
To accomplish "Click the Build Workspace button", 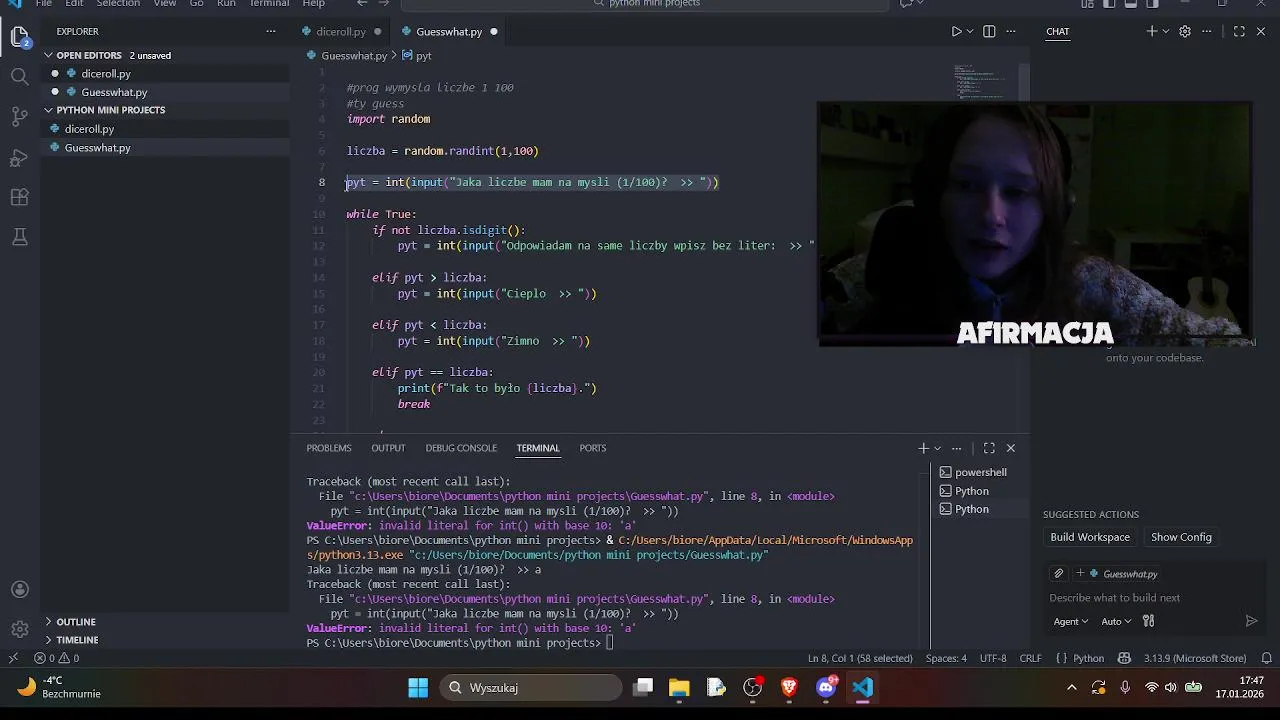I will [x=1090, y=537].
